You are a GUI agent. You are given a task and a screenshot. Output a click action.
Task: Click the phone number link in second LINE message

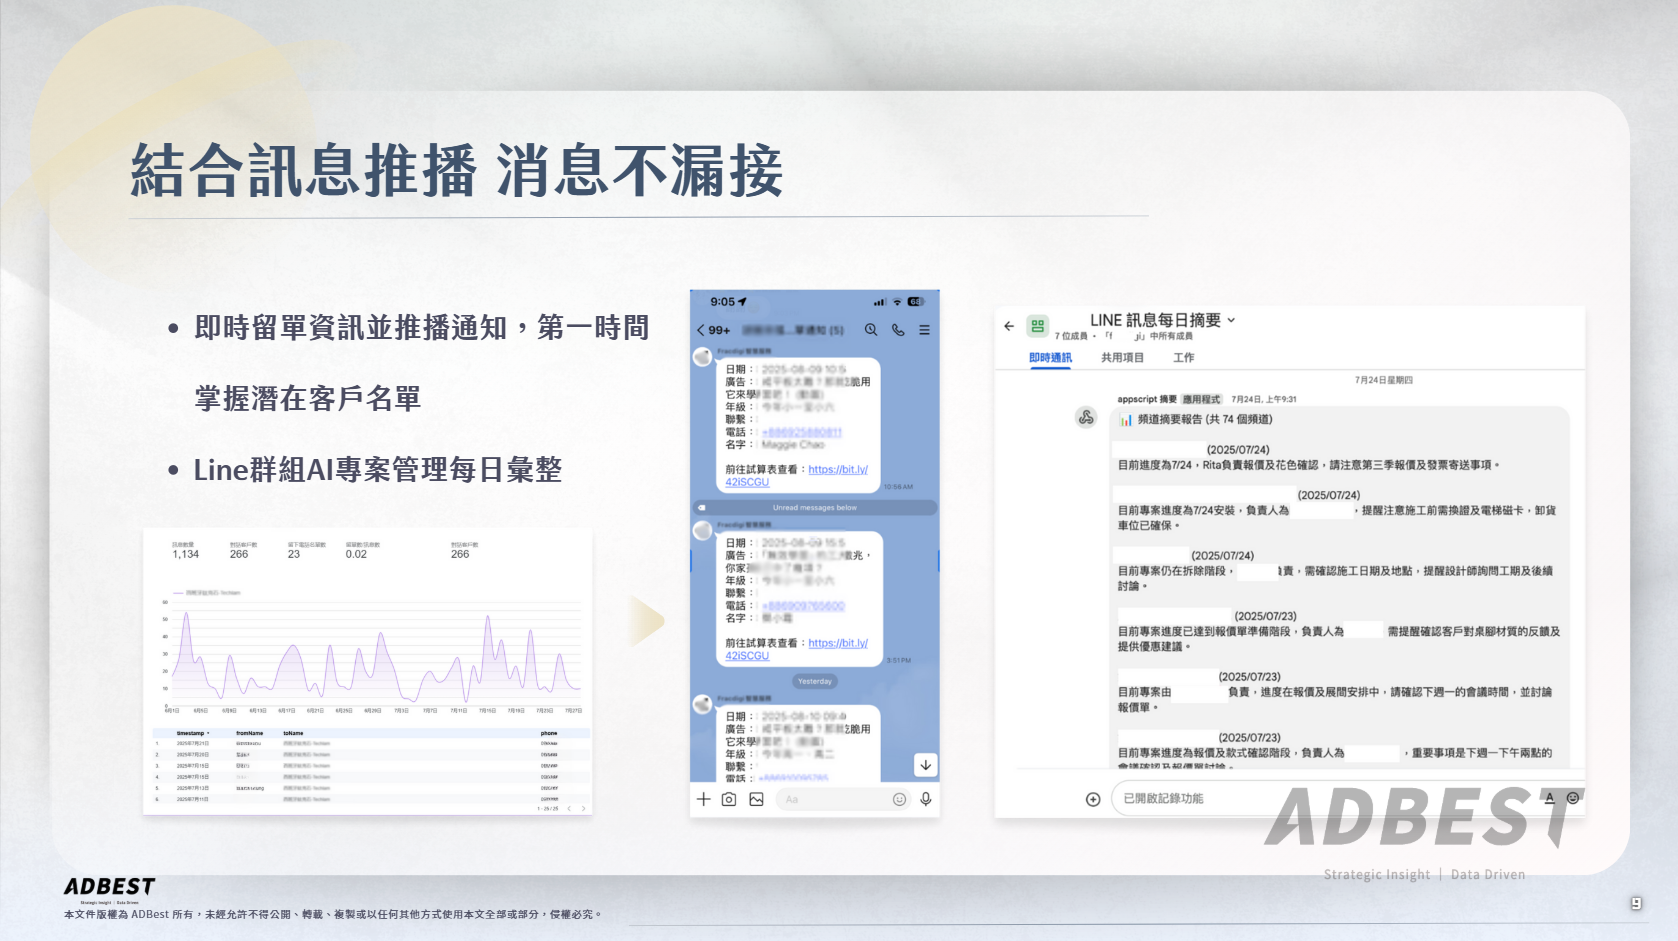tap(803, 606)
